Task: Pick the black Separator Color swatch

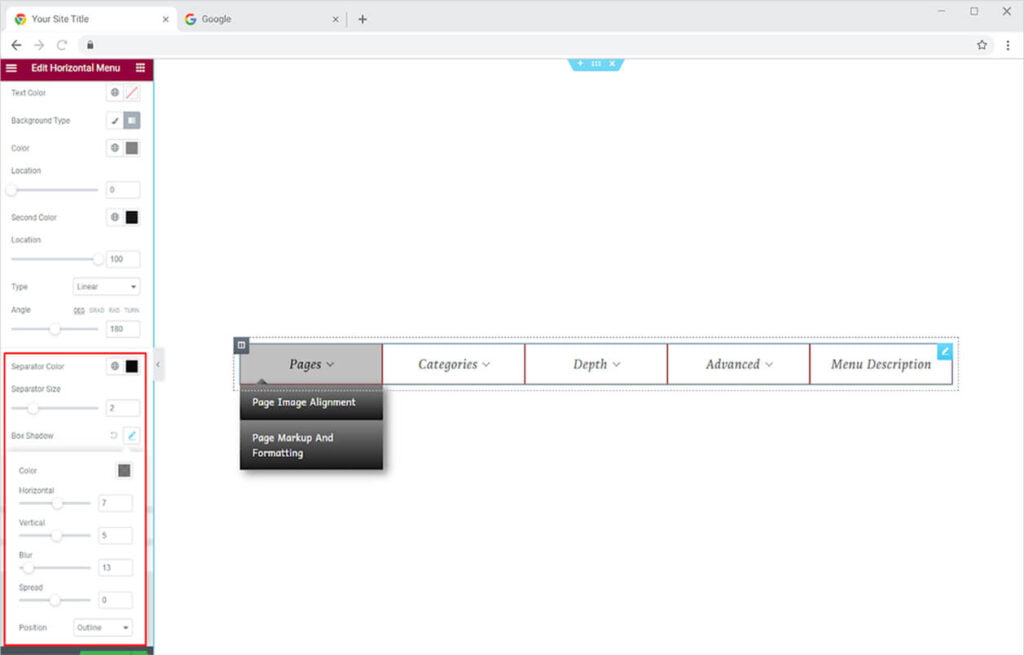Action: 132,366
